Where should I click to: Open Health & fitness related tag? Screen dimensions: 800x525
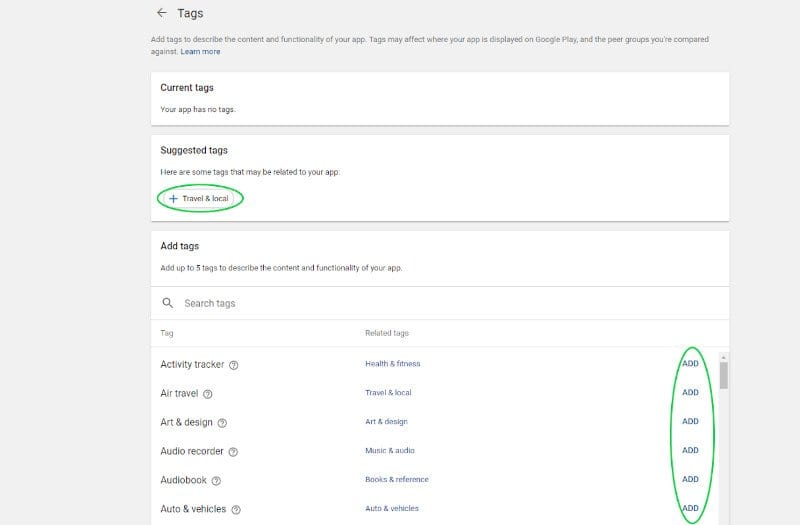[x=393, y=364]
